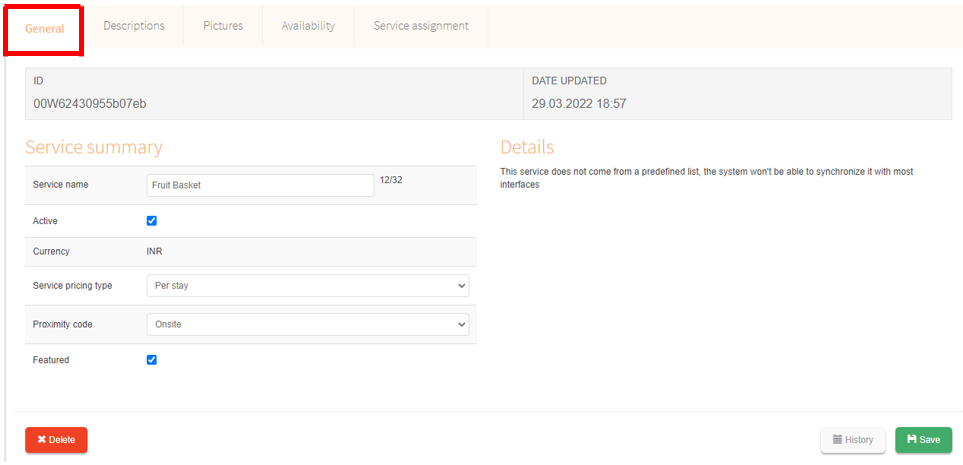Click the red Delete button
963x465 pixels.
point(56,440)
